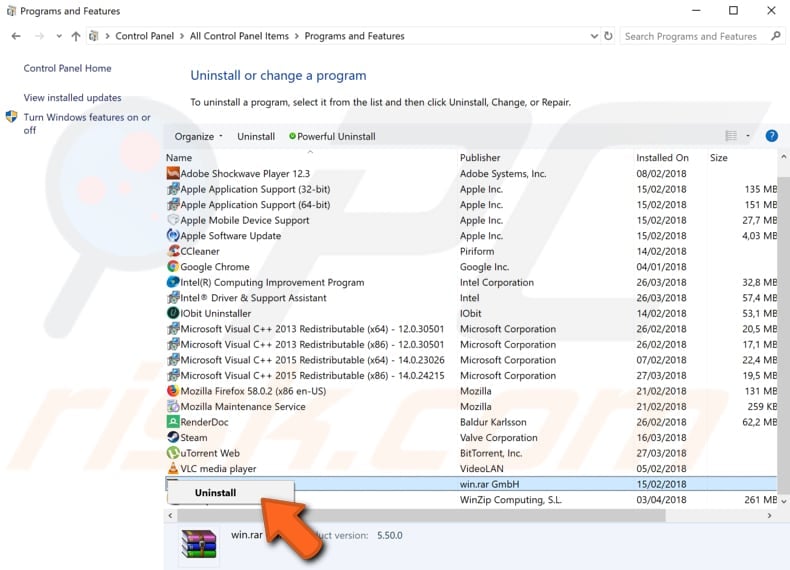Click the horizontal scrollbar thumb
Screen dimensions: 790x570
pos(421,515)
